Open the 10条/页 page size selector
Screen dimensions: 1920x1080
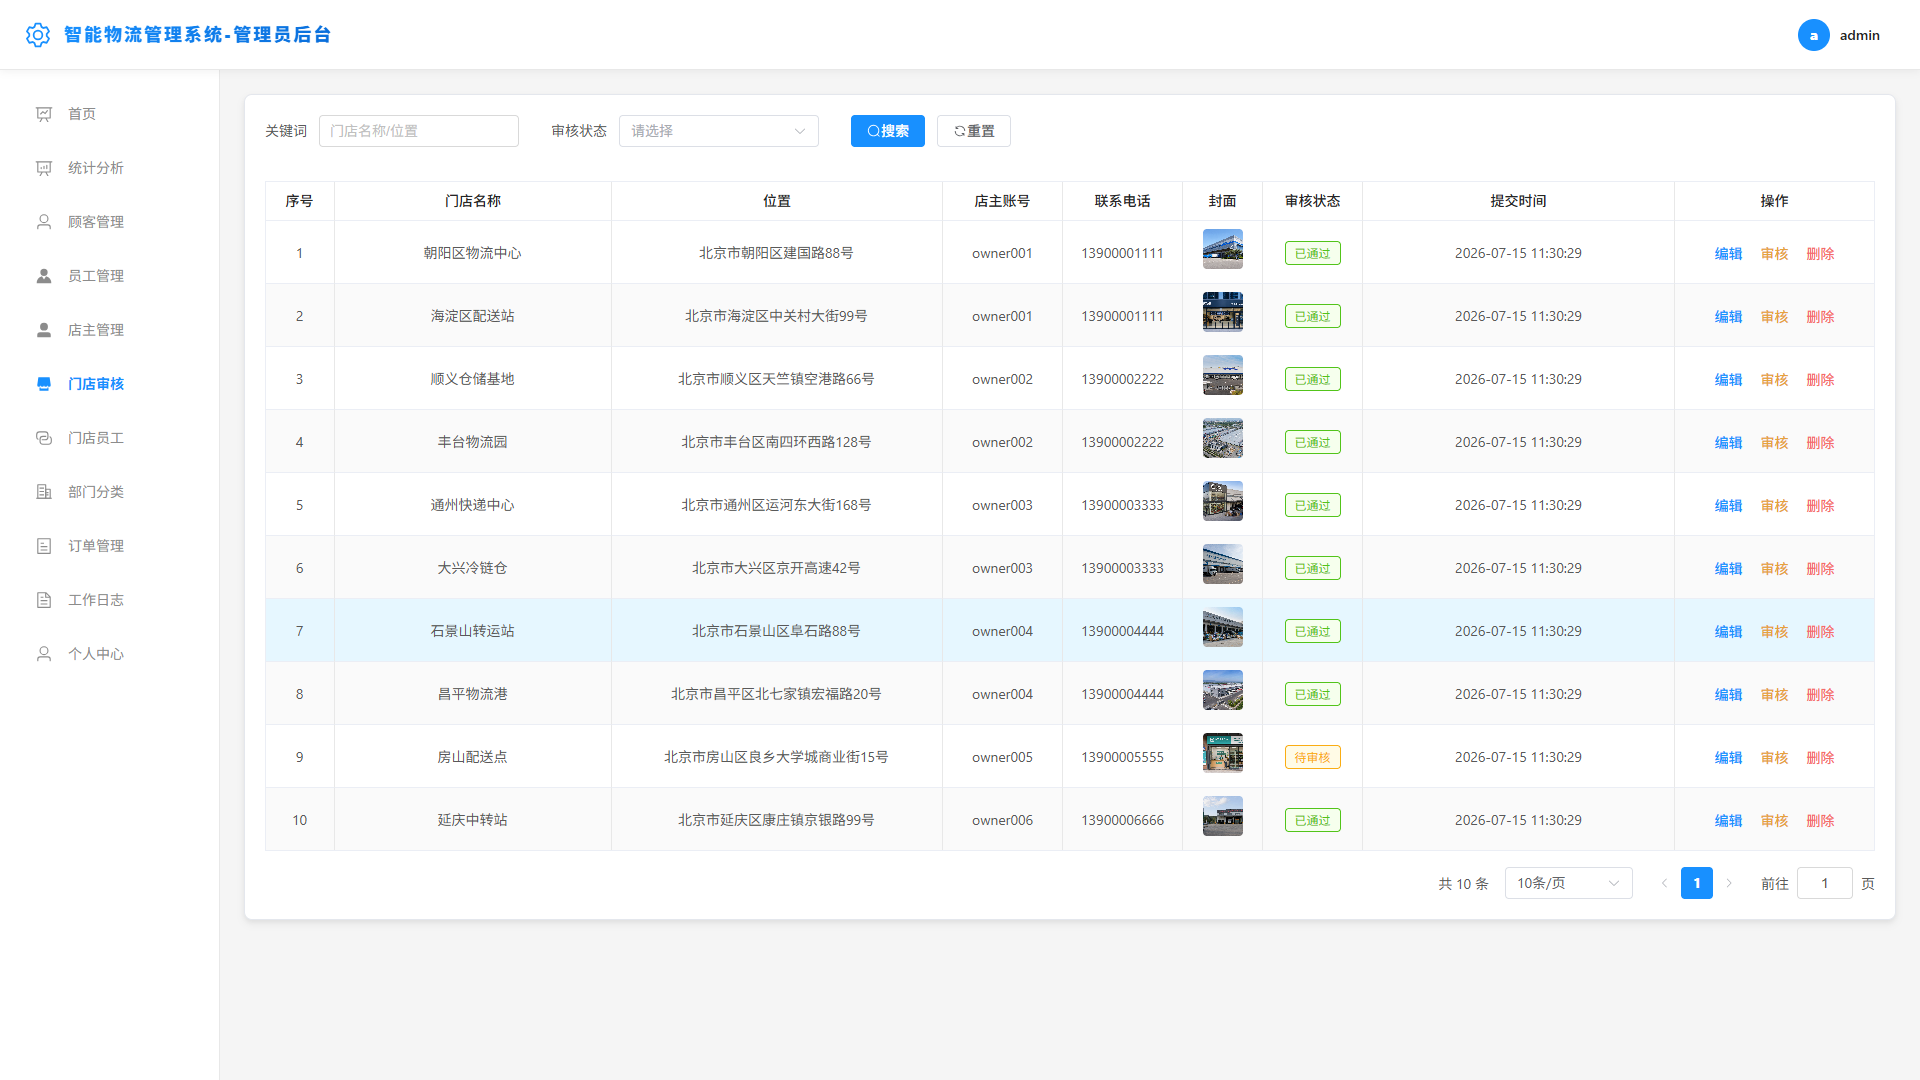1568,883
